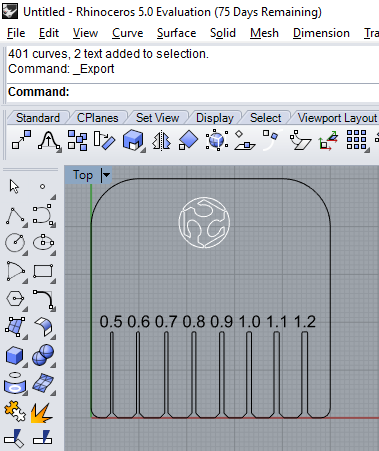Screen dimensions: 379x451
Task: Click the 0.5 text label in viewport
Action: tap(111, 321)
